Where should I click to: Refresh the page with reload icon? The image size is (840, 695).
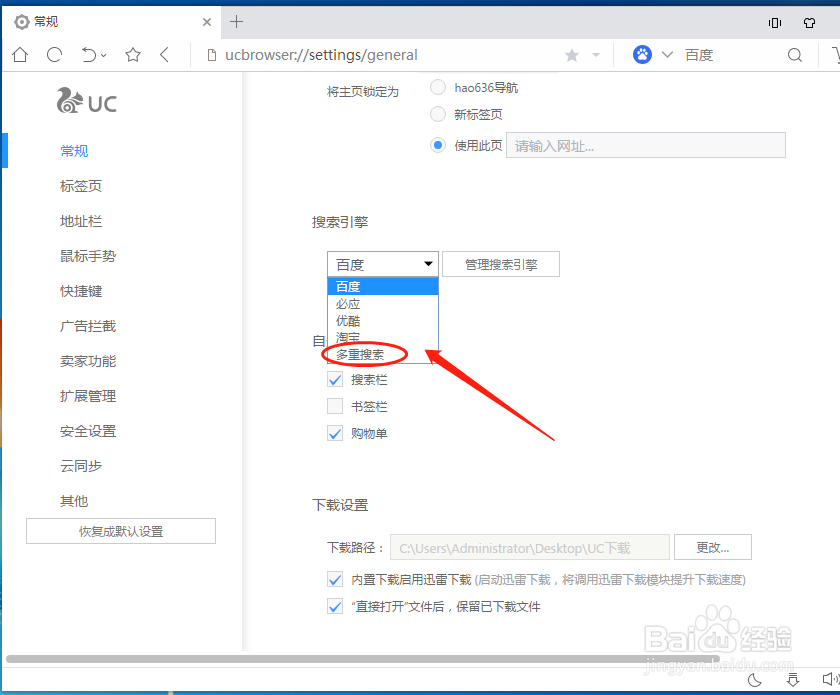pos(54,54)
